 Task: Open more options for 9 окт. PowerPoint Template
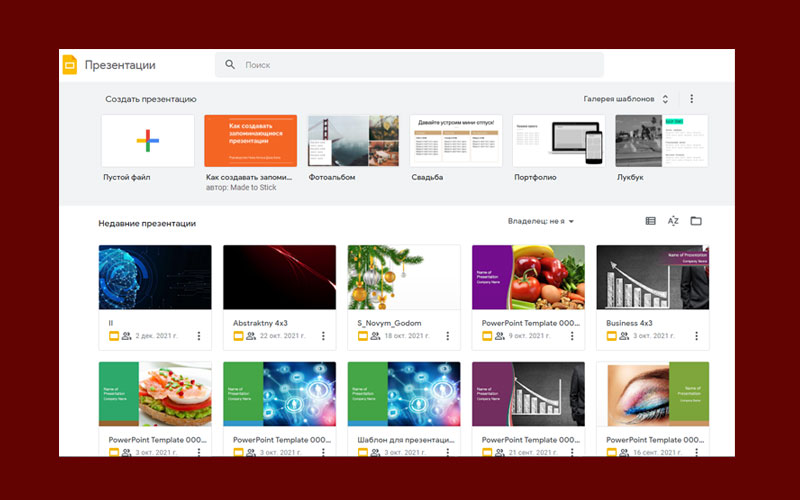572,336
